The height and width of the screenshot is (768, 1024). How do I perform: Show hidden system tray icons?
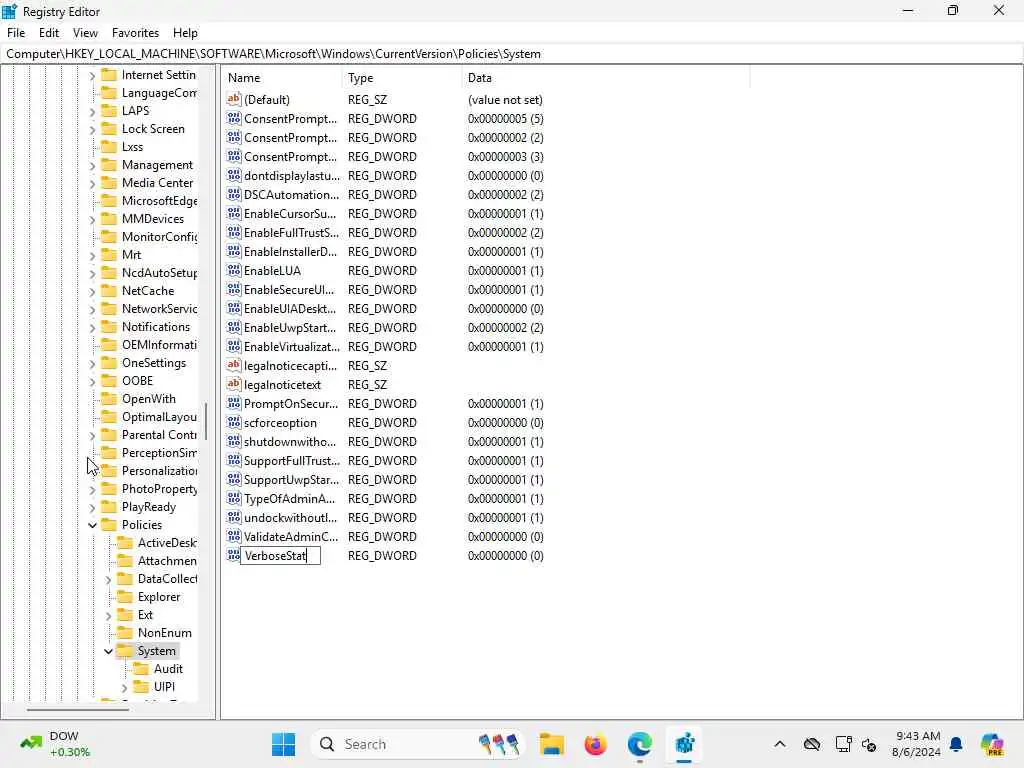[780, 744]
